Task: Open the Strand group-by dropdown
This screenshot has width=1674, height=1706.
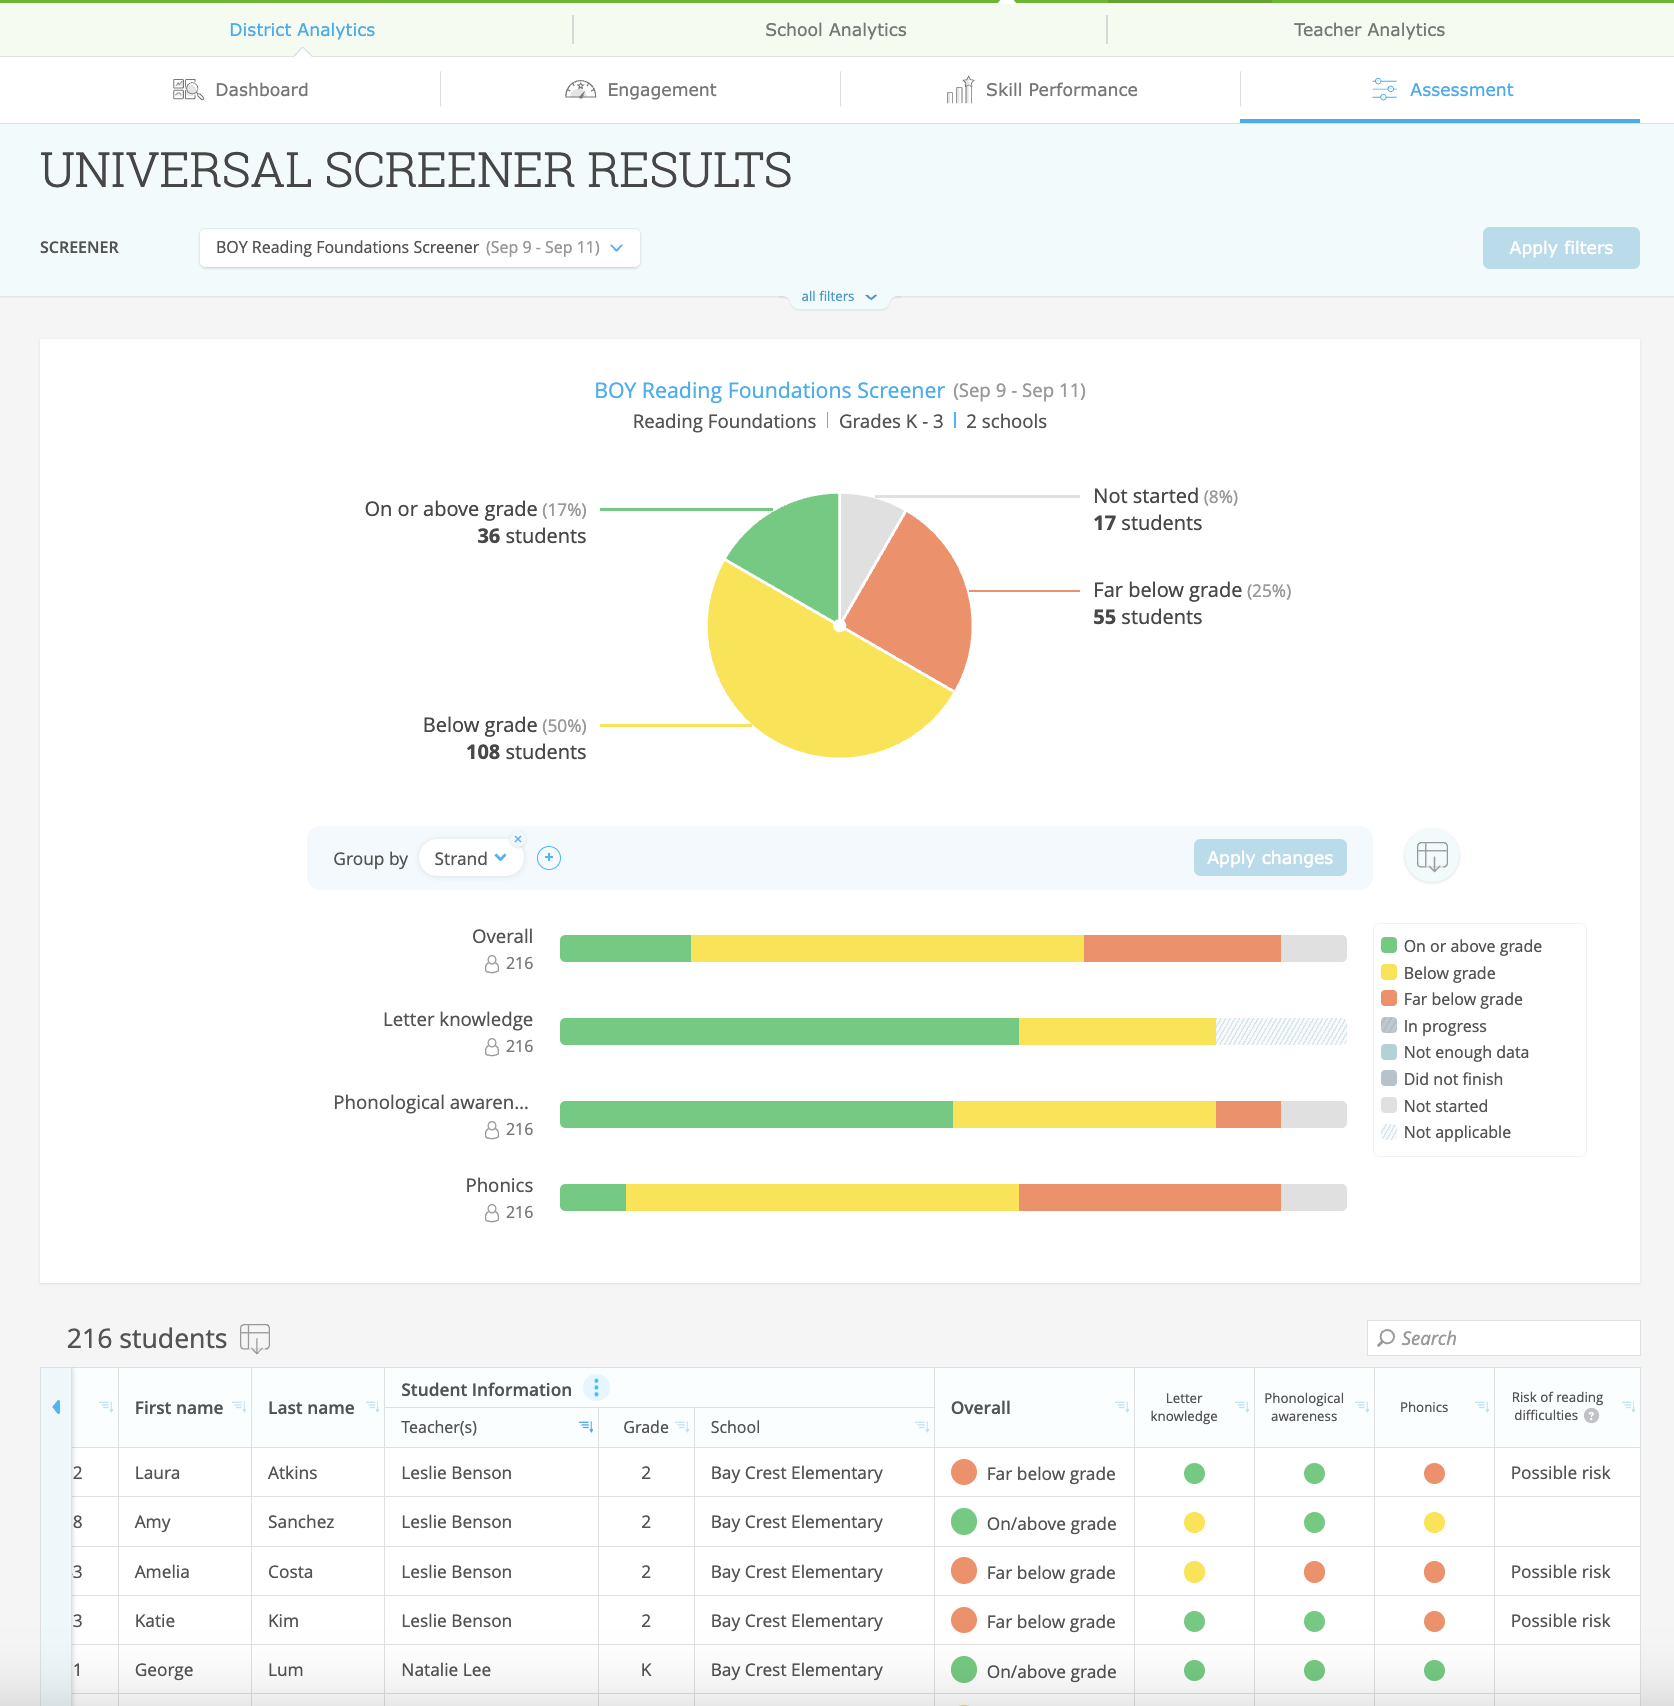Action: [470, 859]
